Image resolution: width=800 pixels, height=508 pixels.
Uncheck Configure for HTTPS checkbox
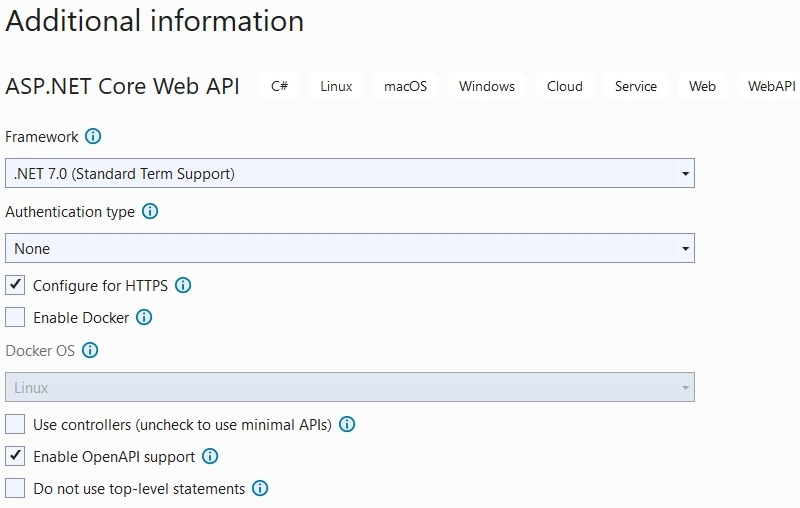pos(15,285)
